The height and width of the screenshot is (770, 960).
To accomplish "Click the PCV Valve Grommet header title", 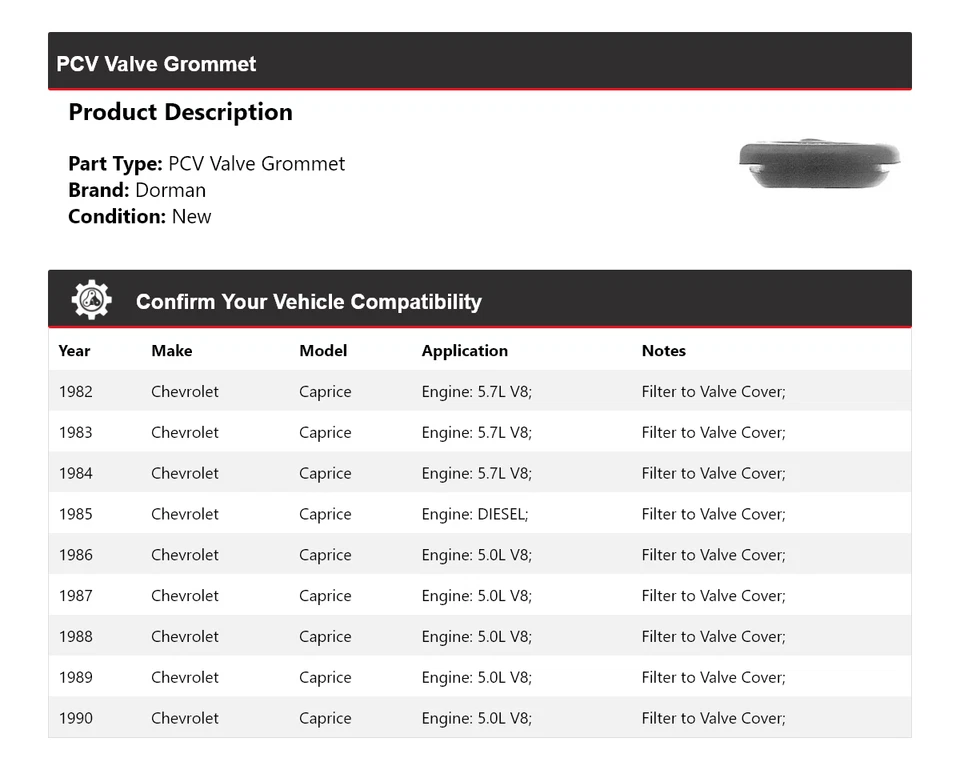I will 156,64.
